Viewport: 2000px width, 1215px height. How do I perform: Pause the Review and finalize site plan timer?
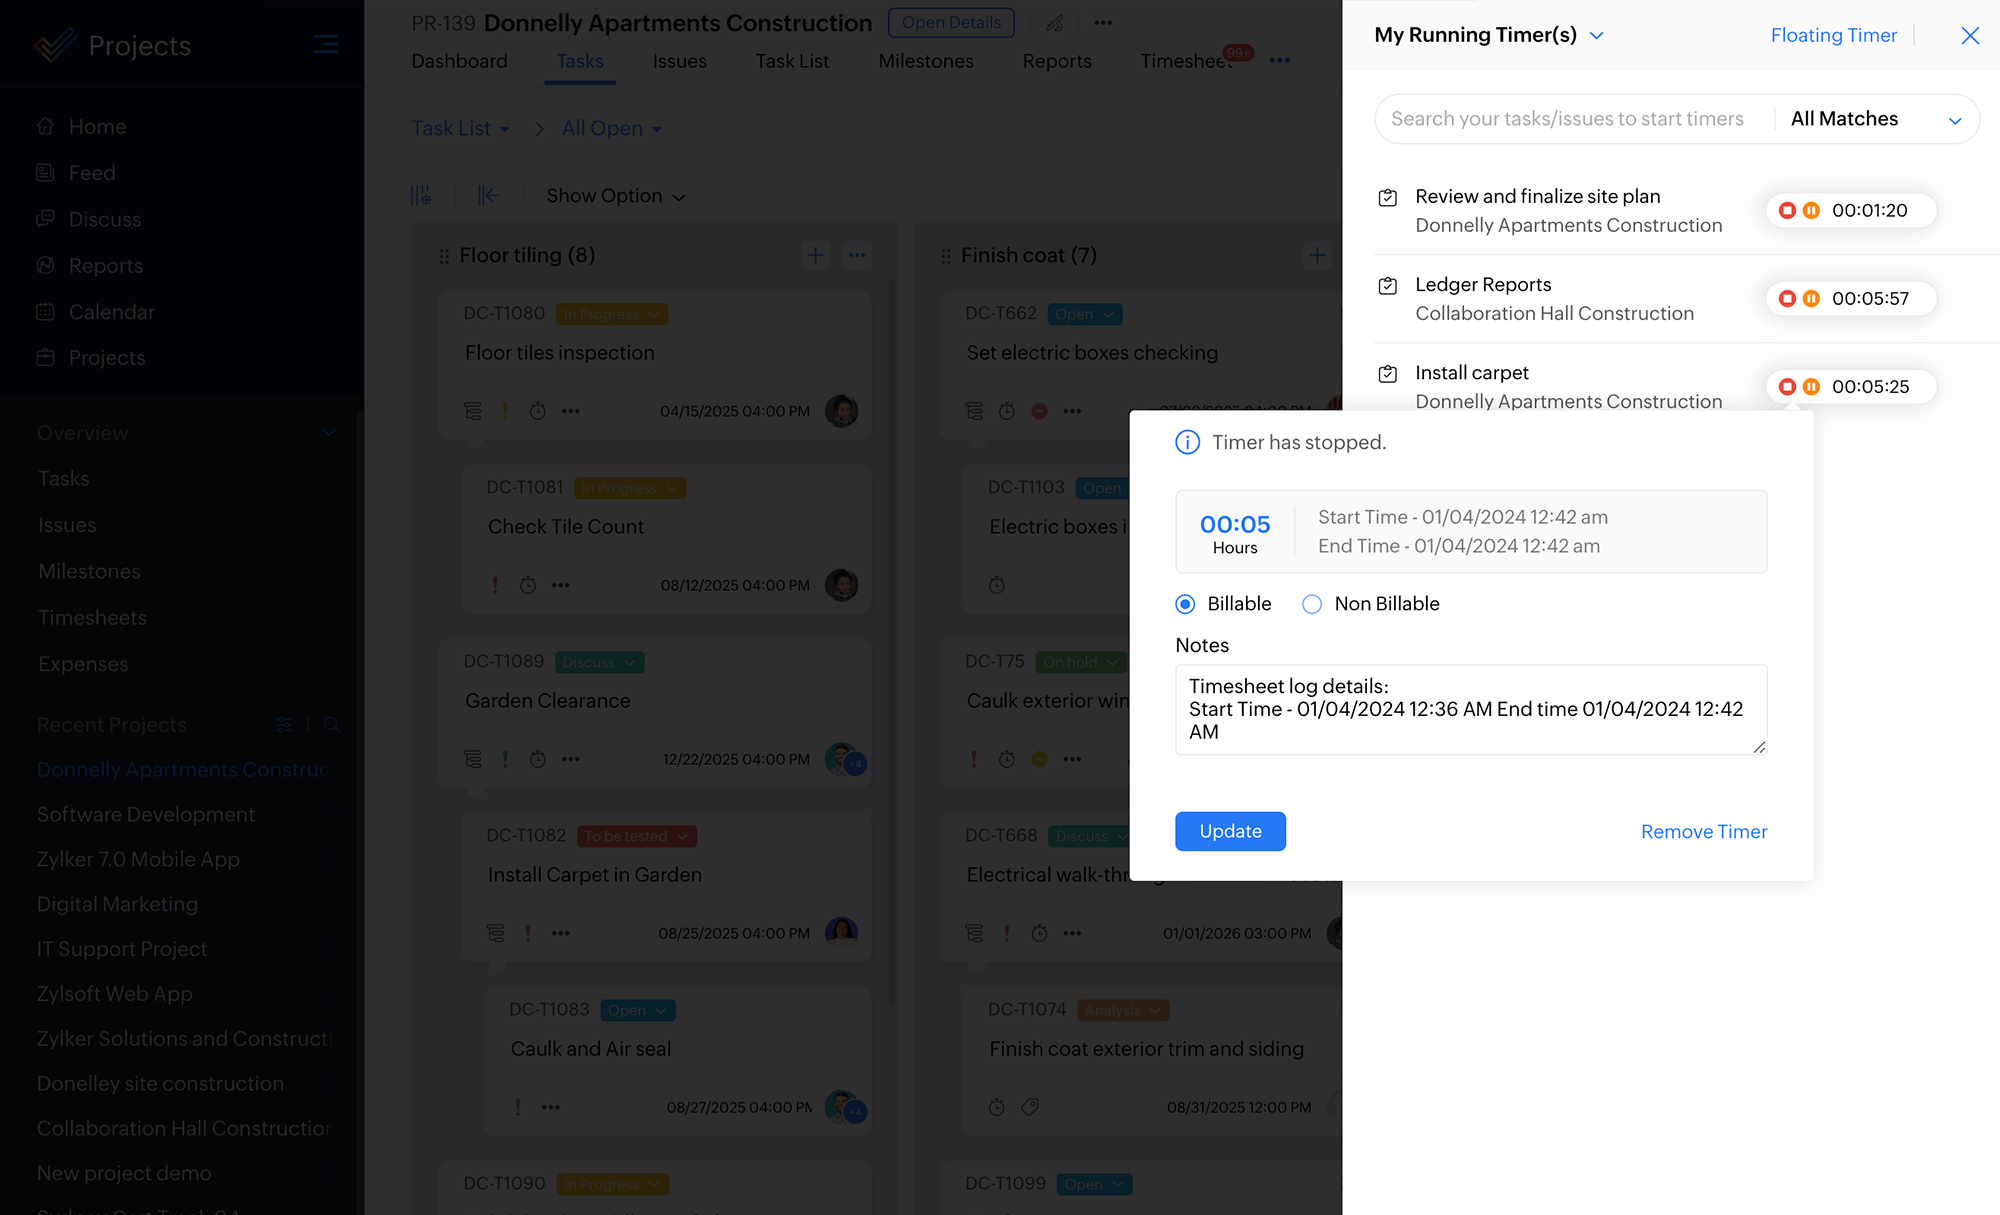[1811, 210]
